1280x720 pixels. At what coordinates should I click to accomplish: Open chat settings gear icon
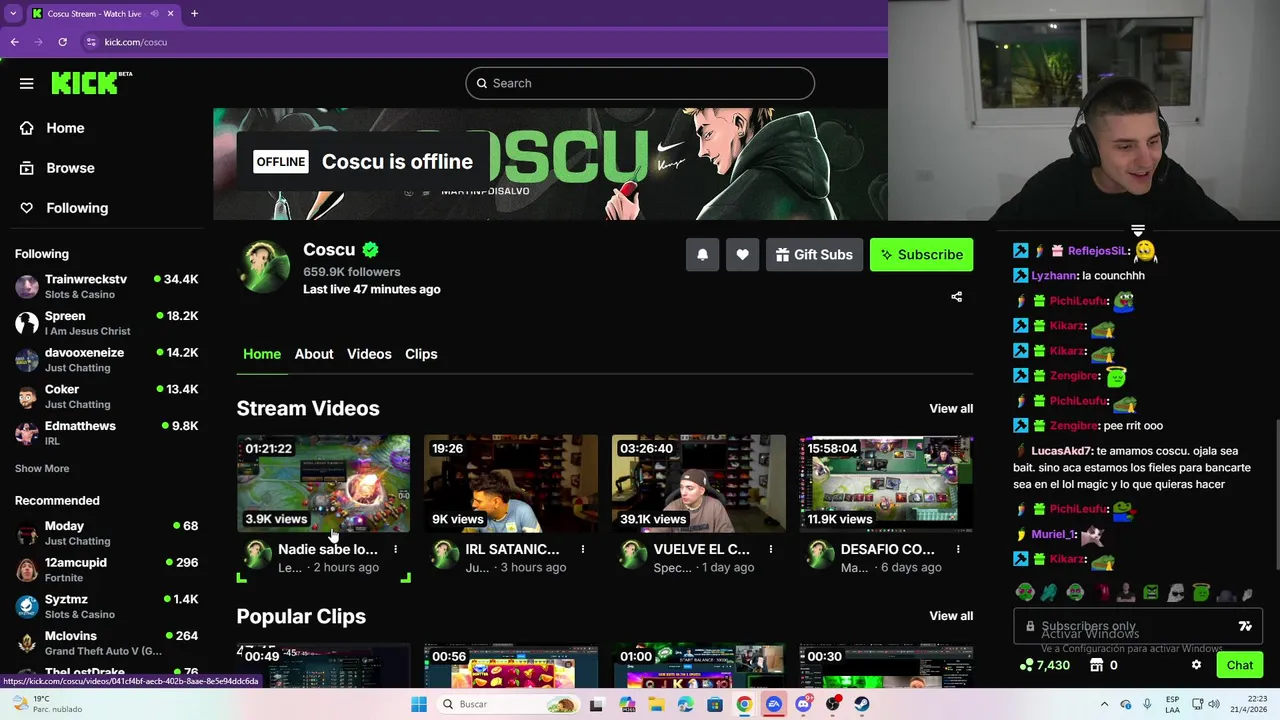click(1196, 665)
